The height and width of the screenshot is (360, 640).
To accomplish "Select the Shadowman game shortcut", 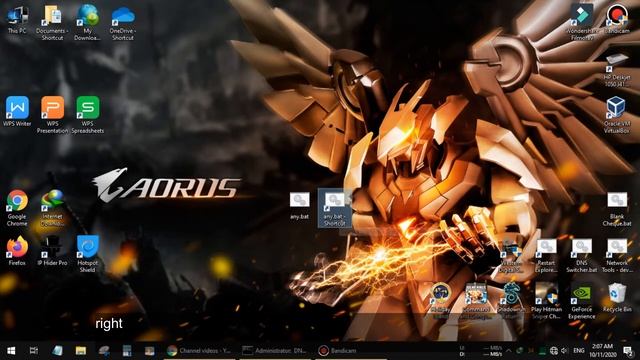I will [511, 301].
